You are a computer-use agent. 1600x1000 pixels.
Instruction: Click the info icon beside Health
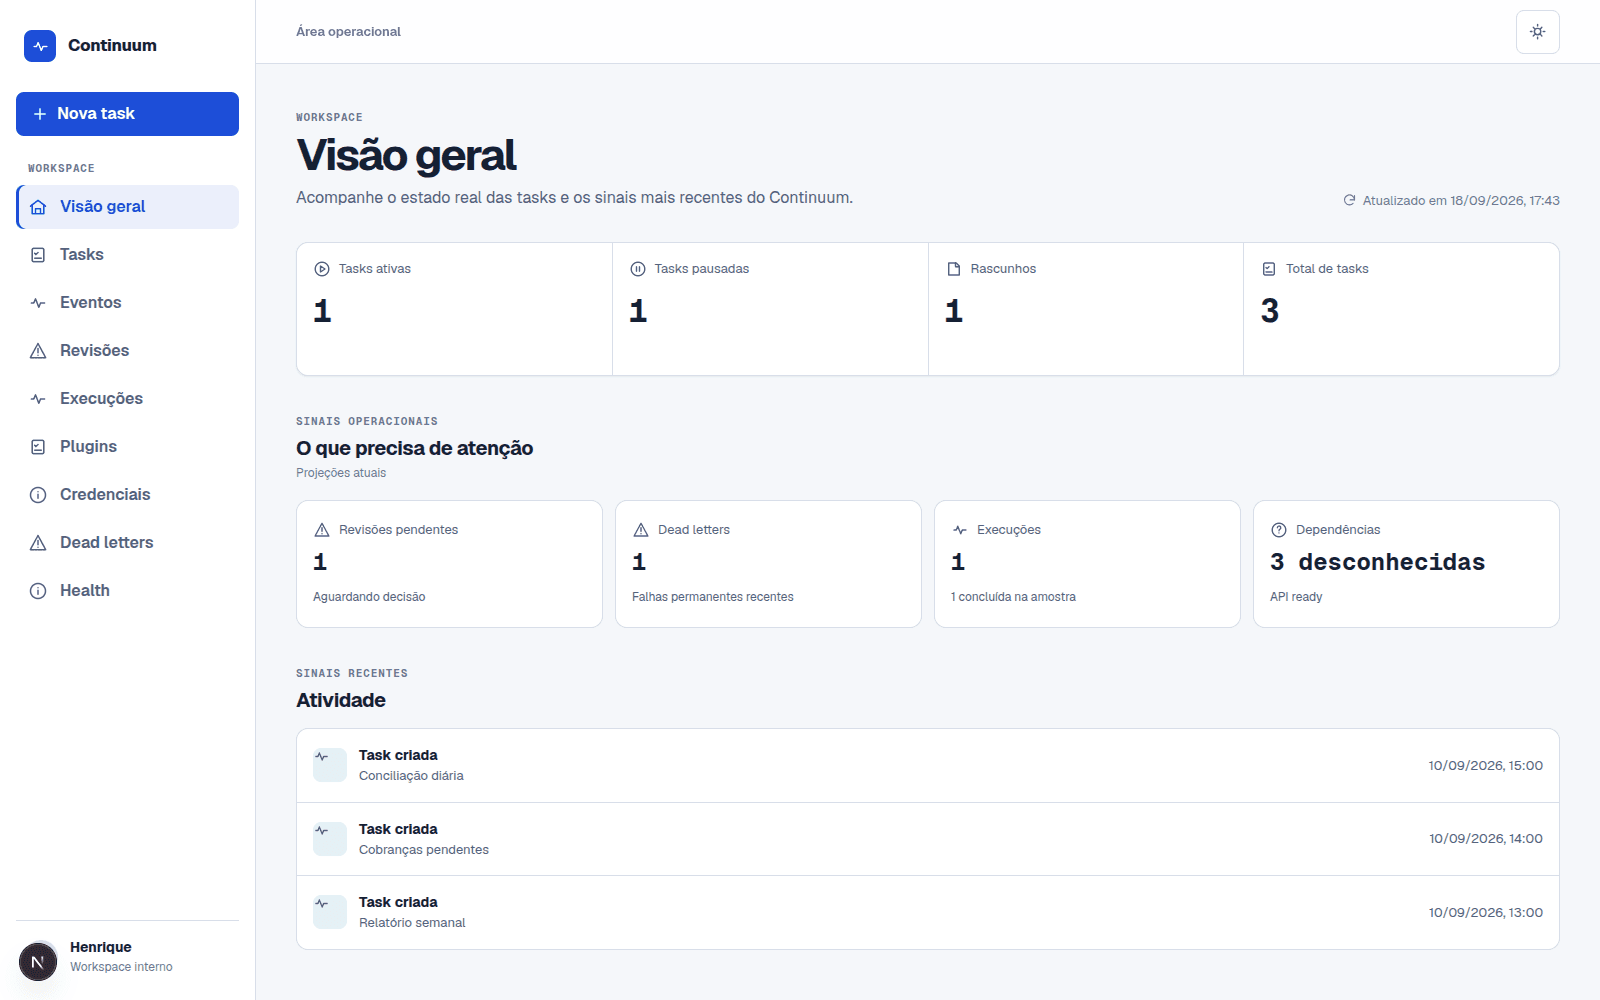tap(38, 591)
